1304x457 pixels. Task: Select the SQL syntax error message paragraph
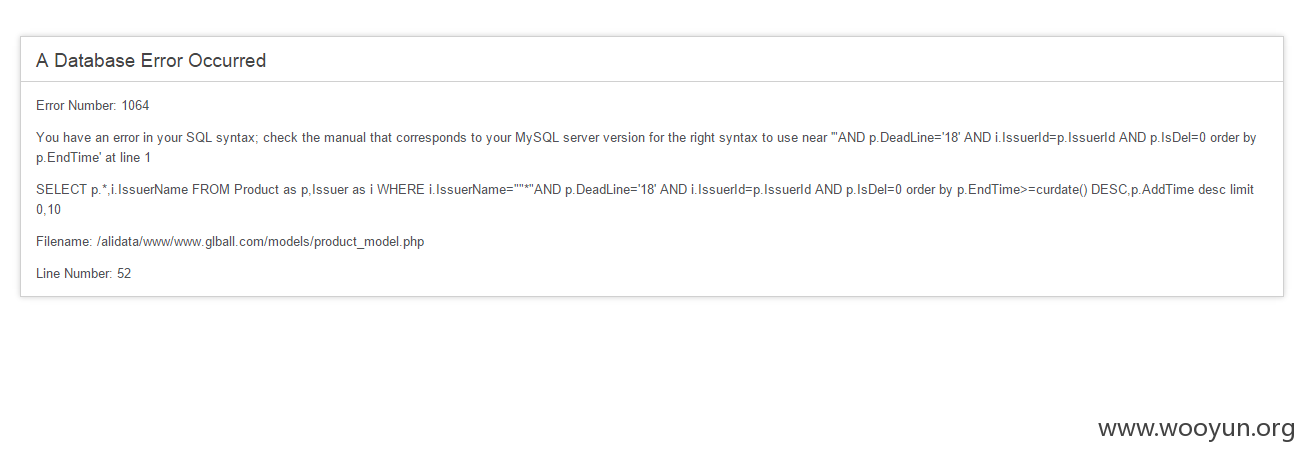click(x=646, y=147)
